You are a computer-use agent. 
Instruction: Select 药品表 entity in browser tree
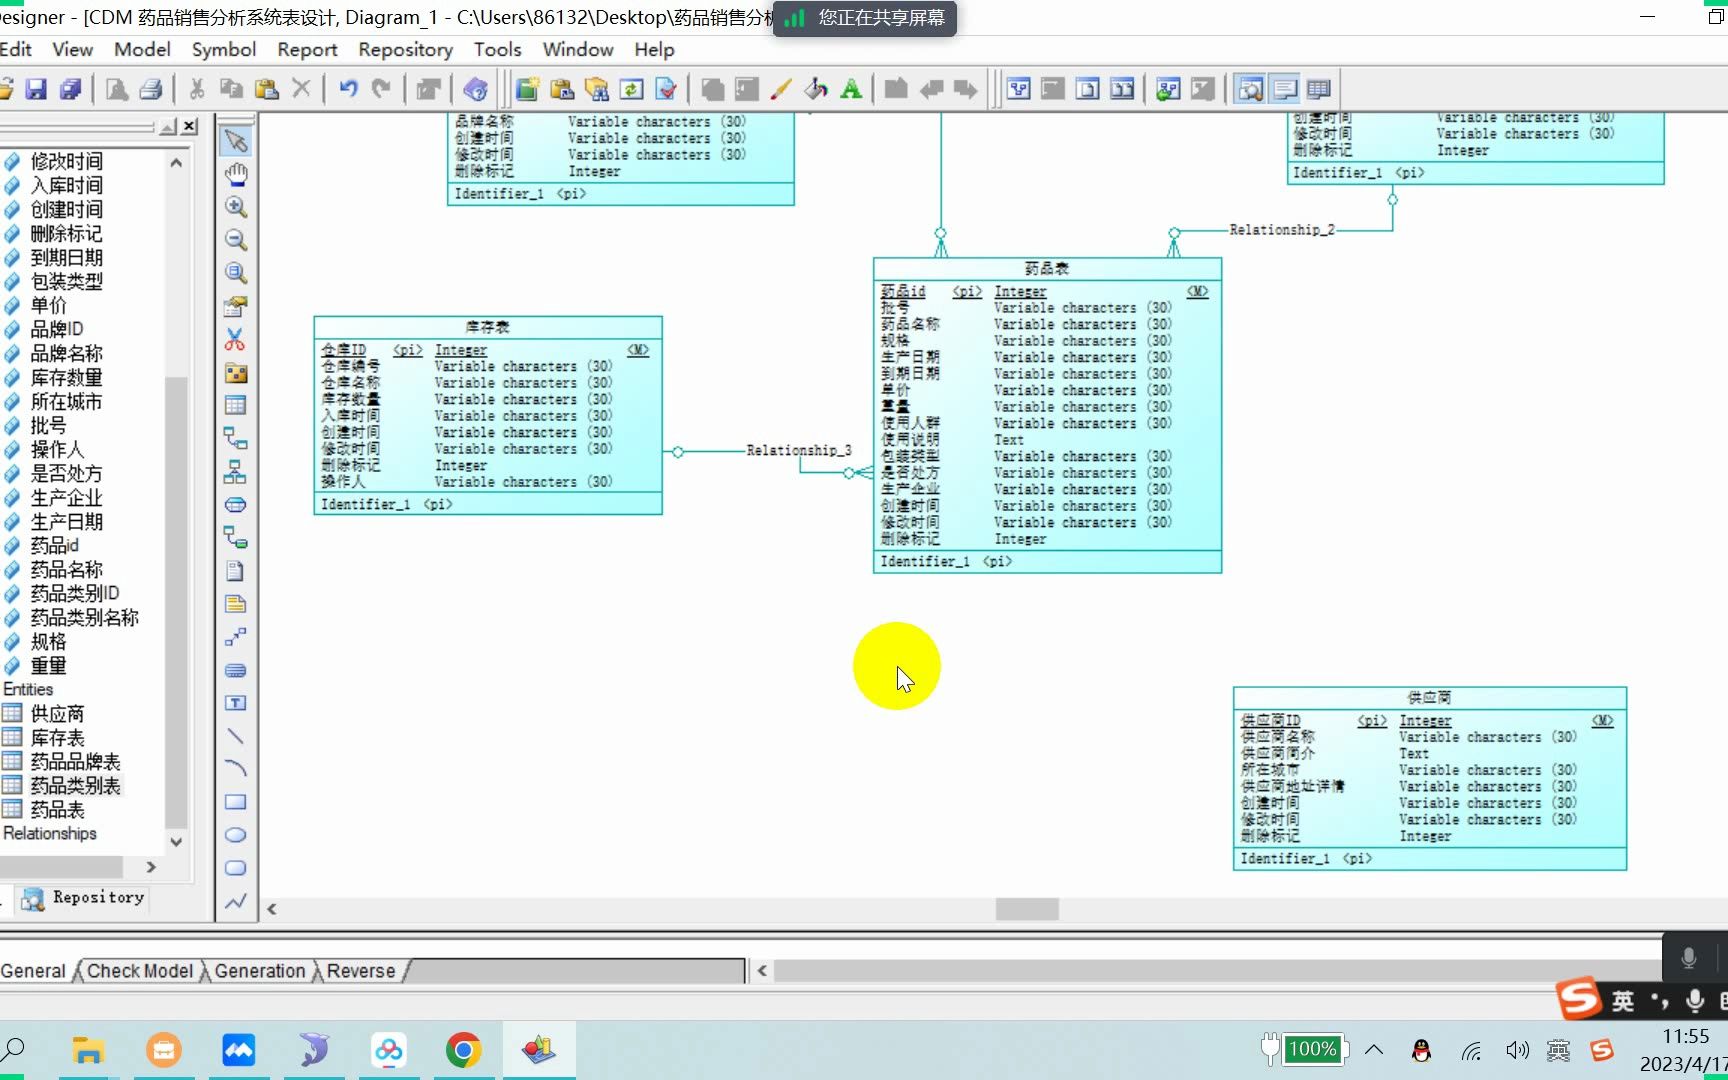(x=57, y=810)
